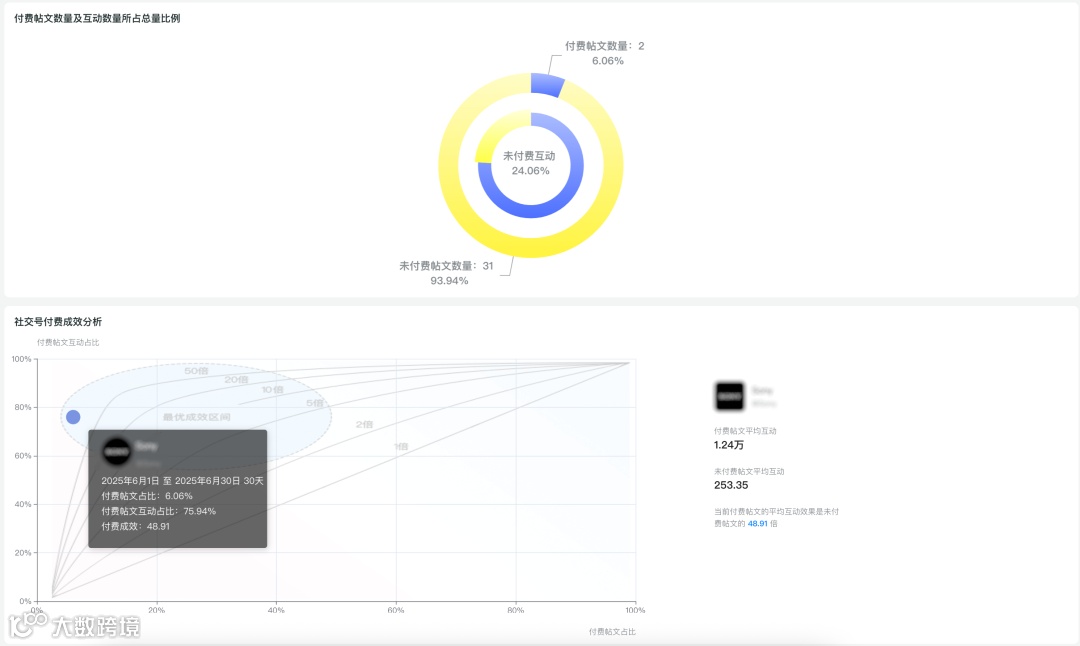Click the 未付费互动 center label
Viewport: 1080px width, 646px height.
coord(529,156)
